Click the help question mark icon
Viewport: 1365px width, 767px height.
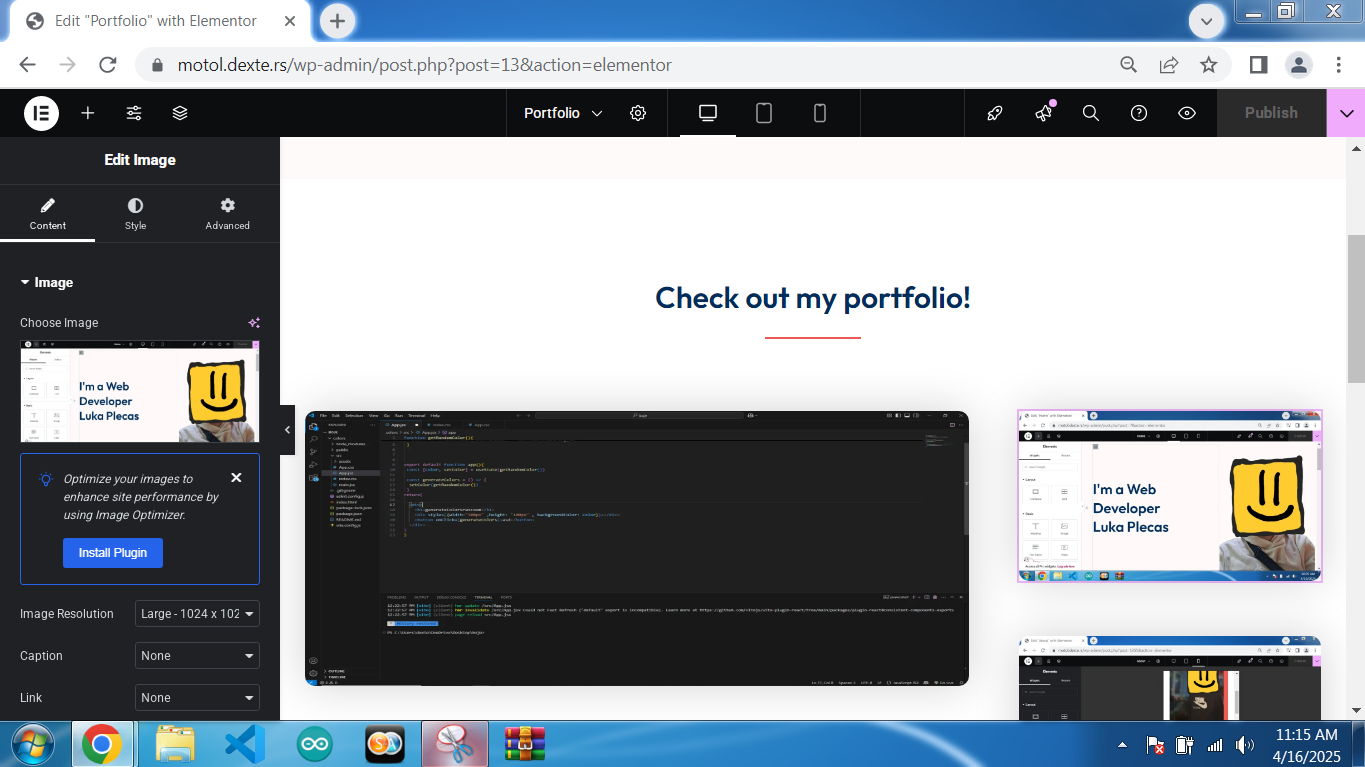pyautogui.click(x=1139, y=113)
